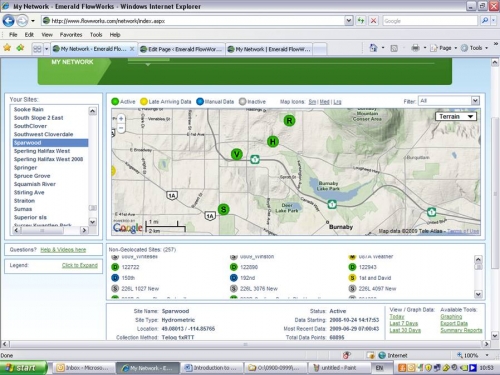The width and height of the screenshot is (500, 375).
Task: Open the Inbox Microsoft taskbar item
Action: point(83,368)
